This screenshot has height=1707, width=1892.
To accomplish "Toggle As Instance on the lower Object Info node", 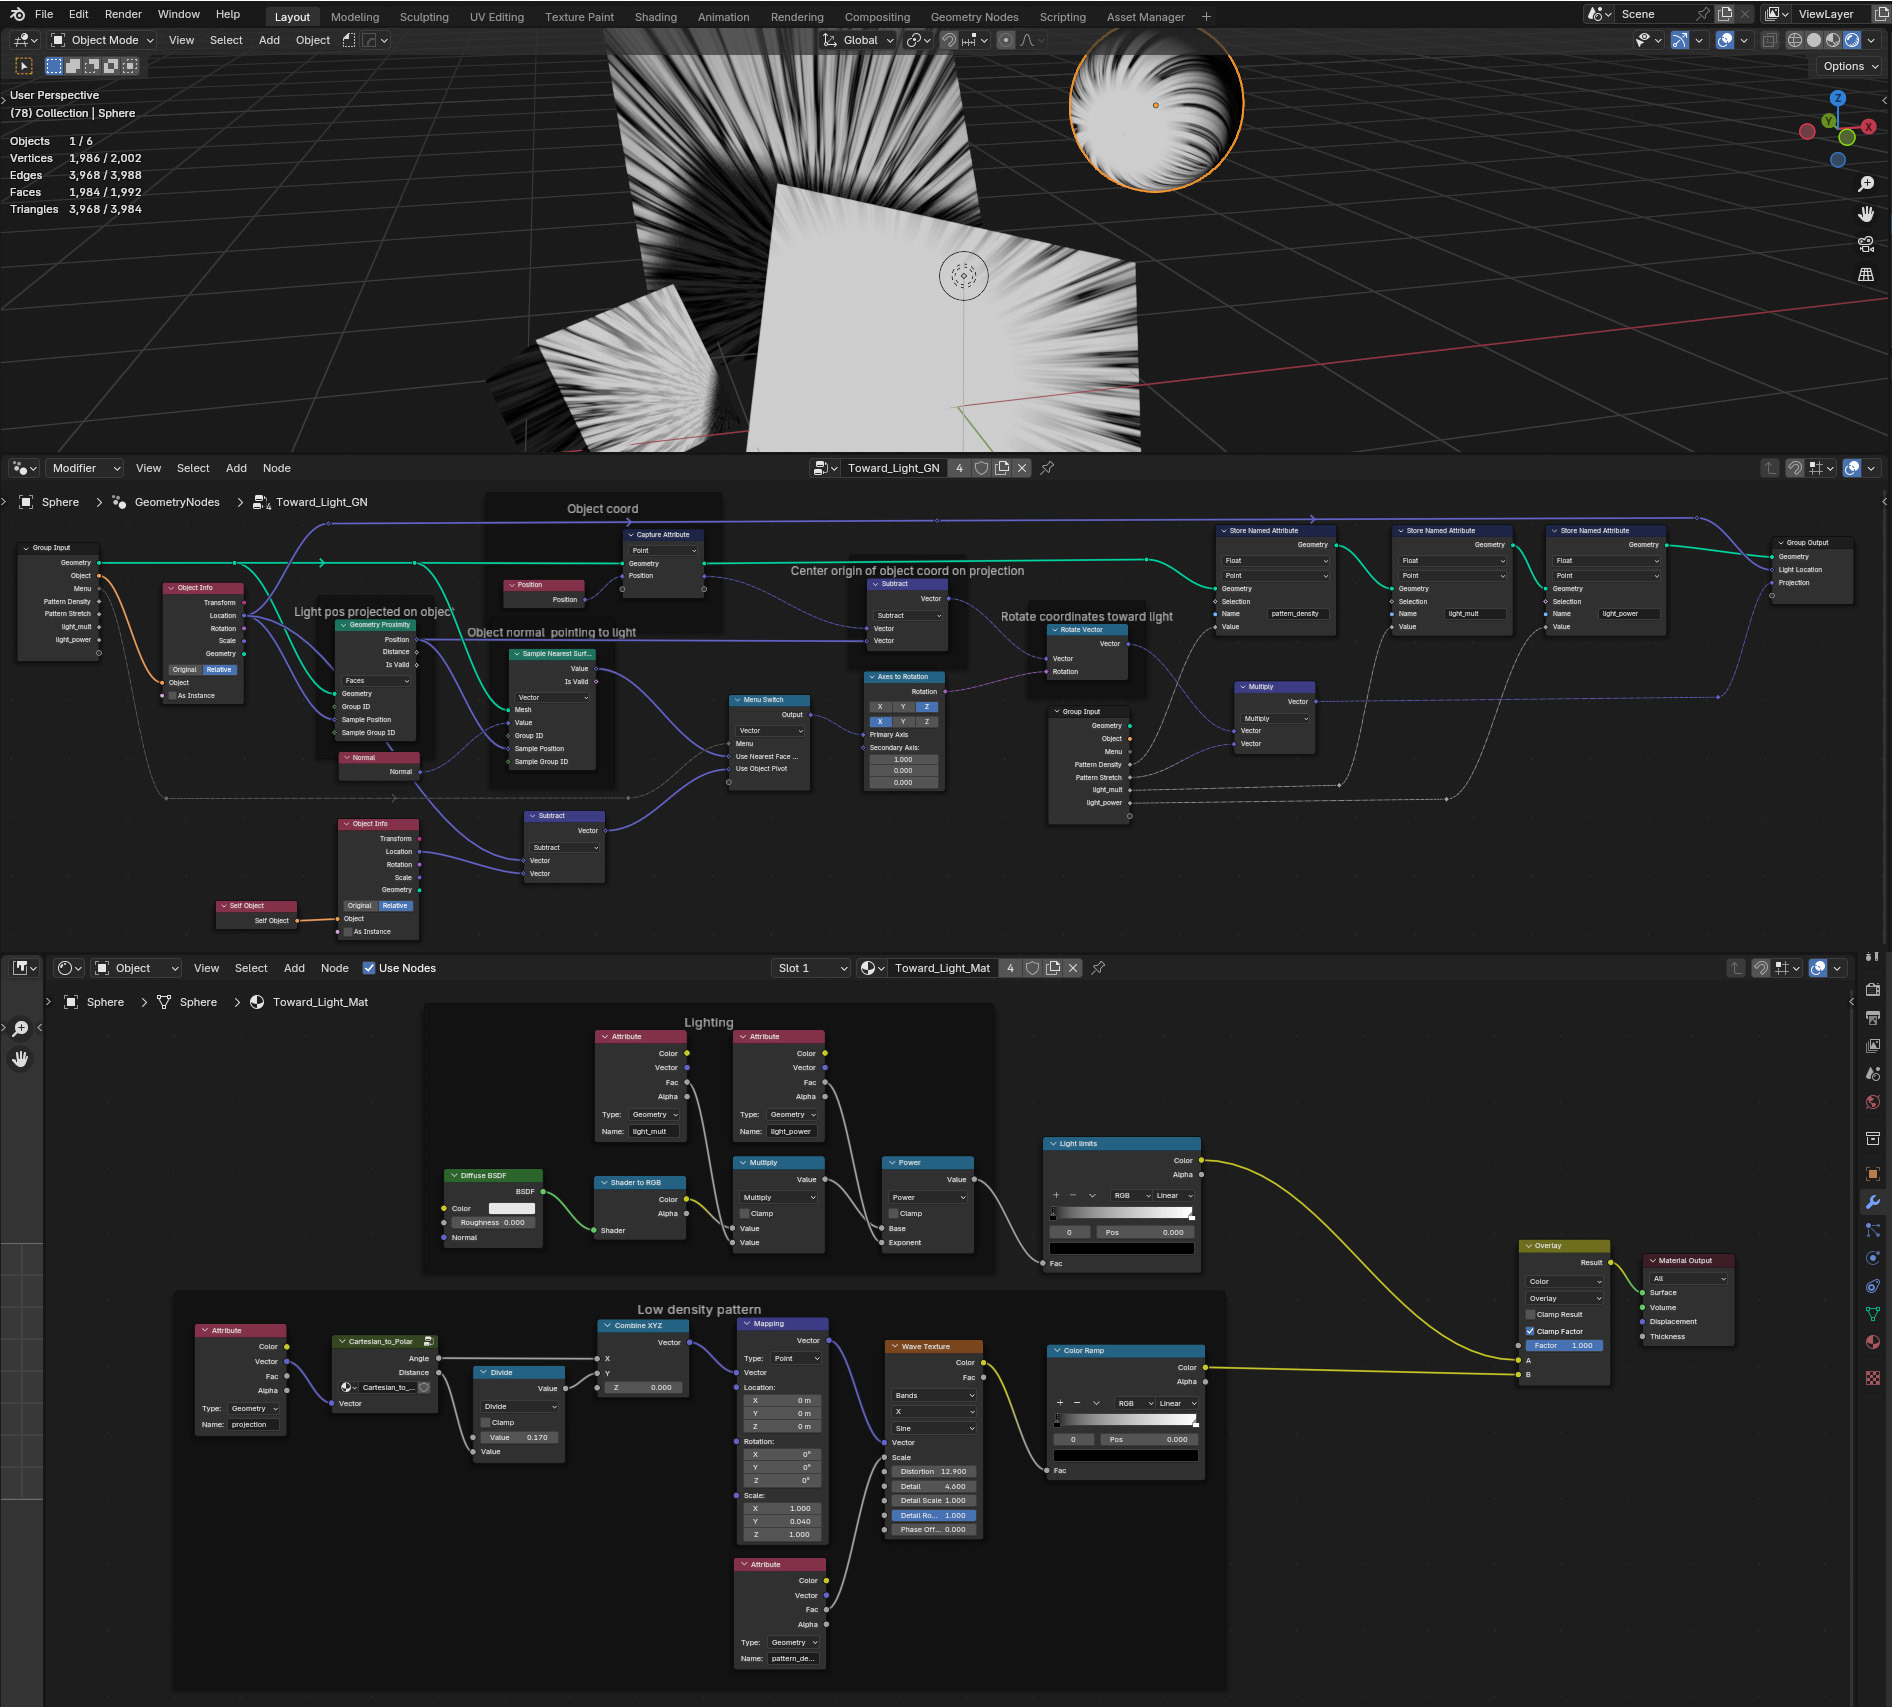I will [347, 931].
